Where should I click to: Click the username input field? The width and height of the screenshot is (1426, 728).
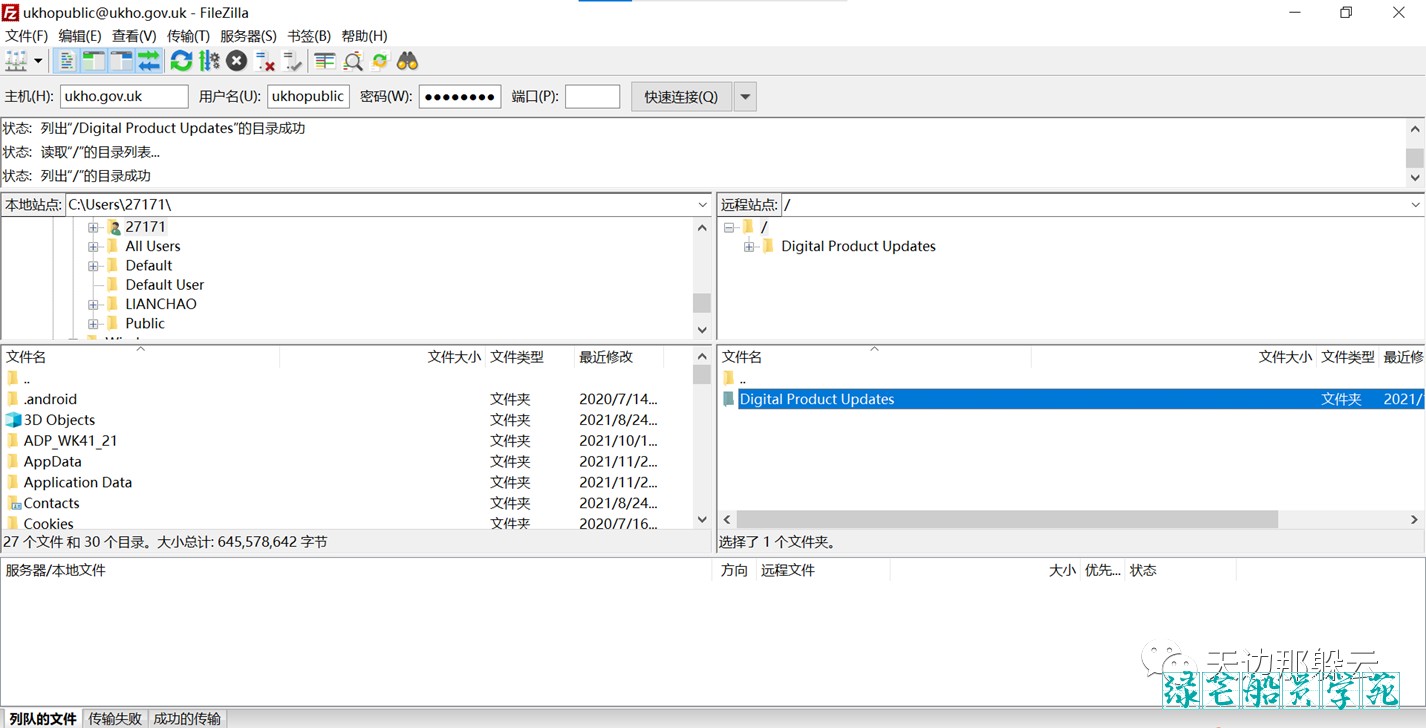click(308, 96)
